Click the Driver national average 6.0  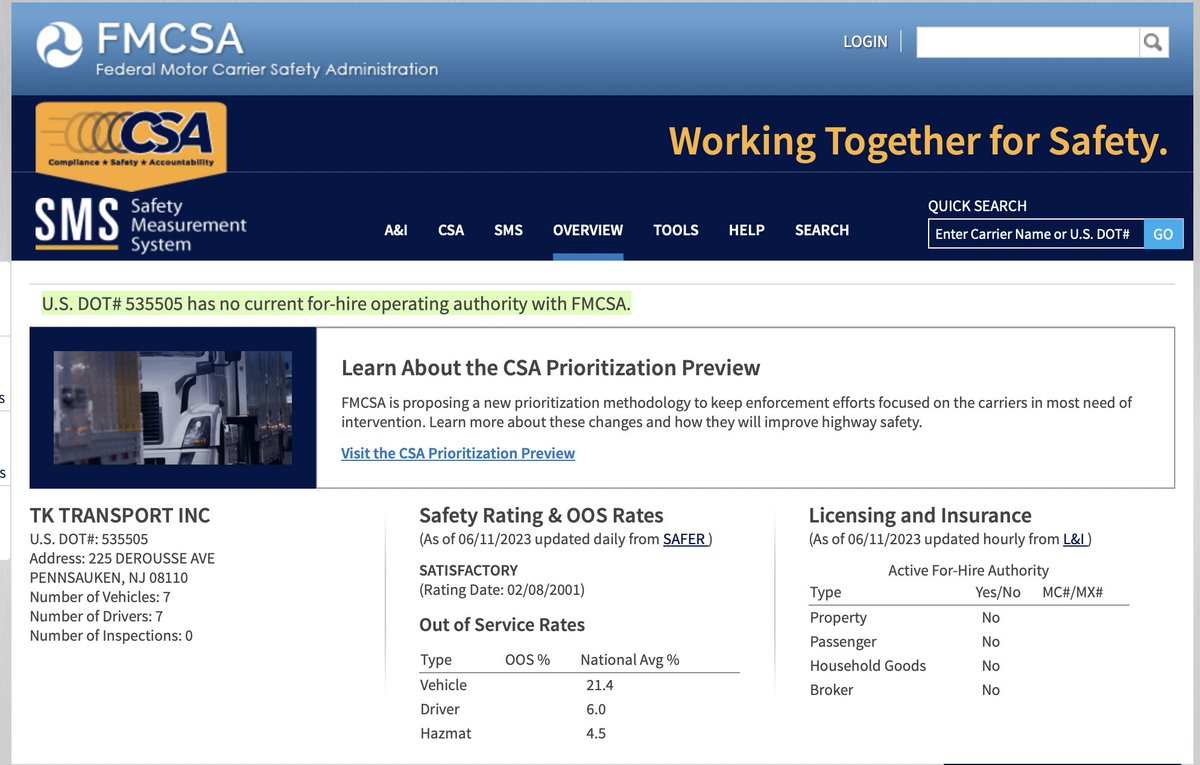click(596, 709)
